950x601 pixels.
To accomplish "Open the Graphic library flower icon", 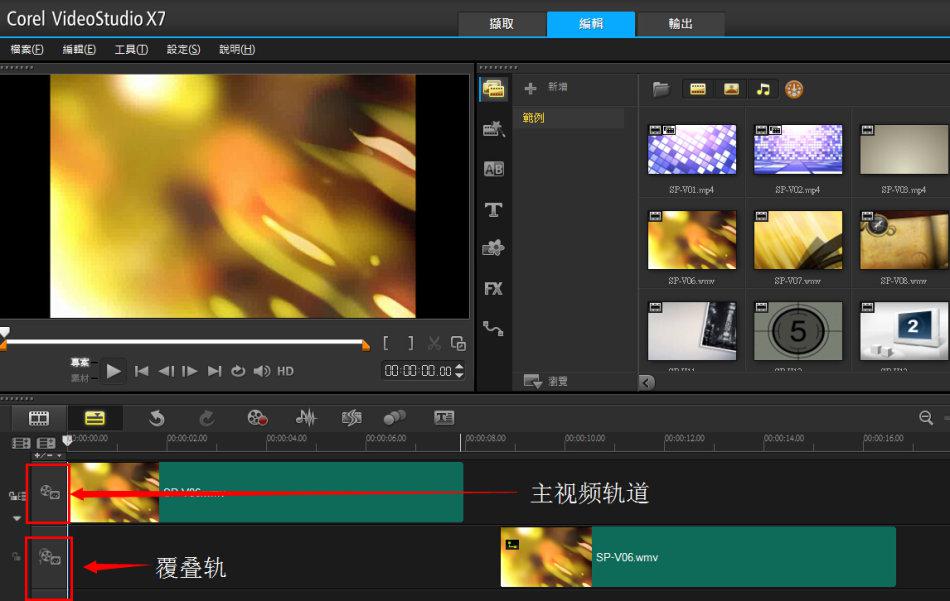I will coord(493,248).
